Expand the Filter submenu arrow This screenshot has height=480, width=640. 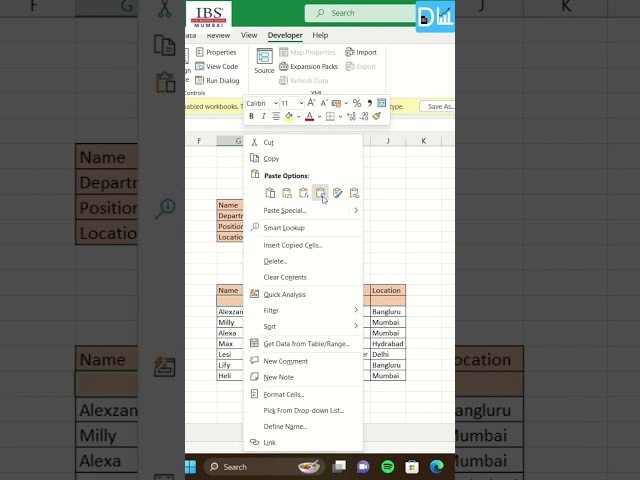[x=356, y=310]
